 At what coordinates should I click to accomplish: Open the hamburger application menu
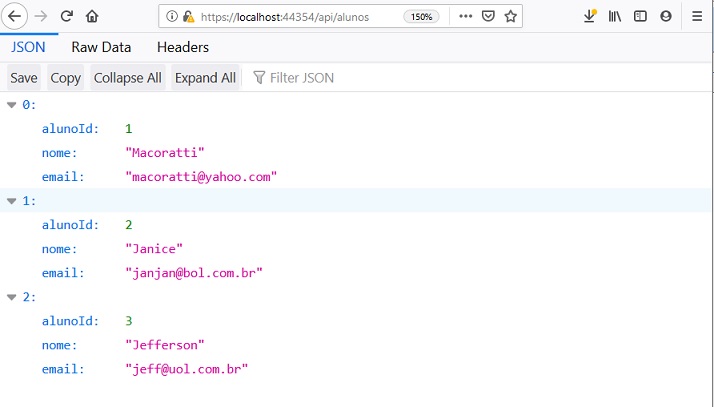click(x=697, y=16)
